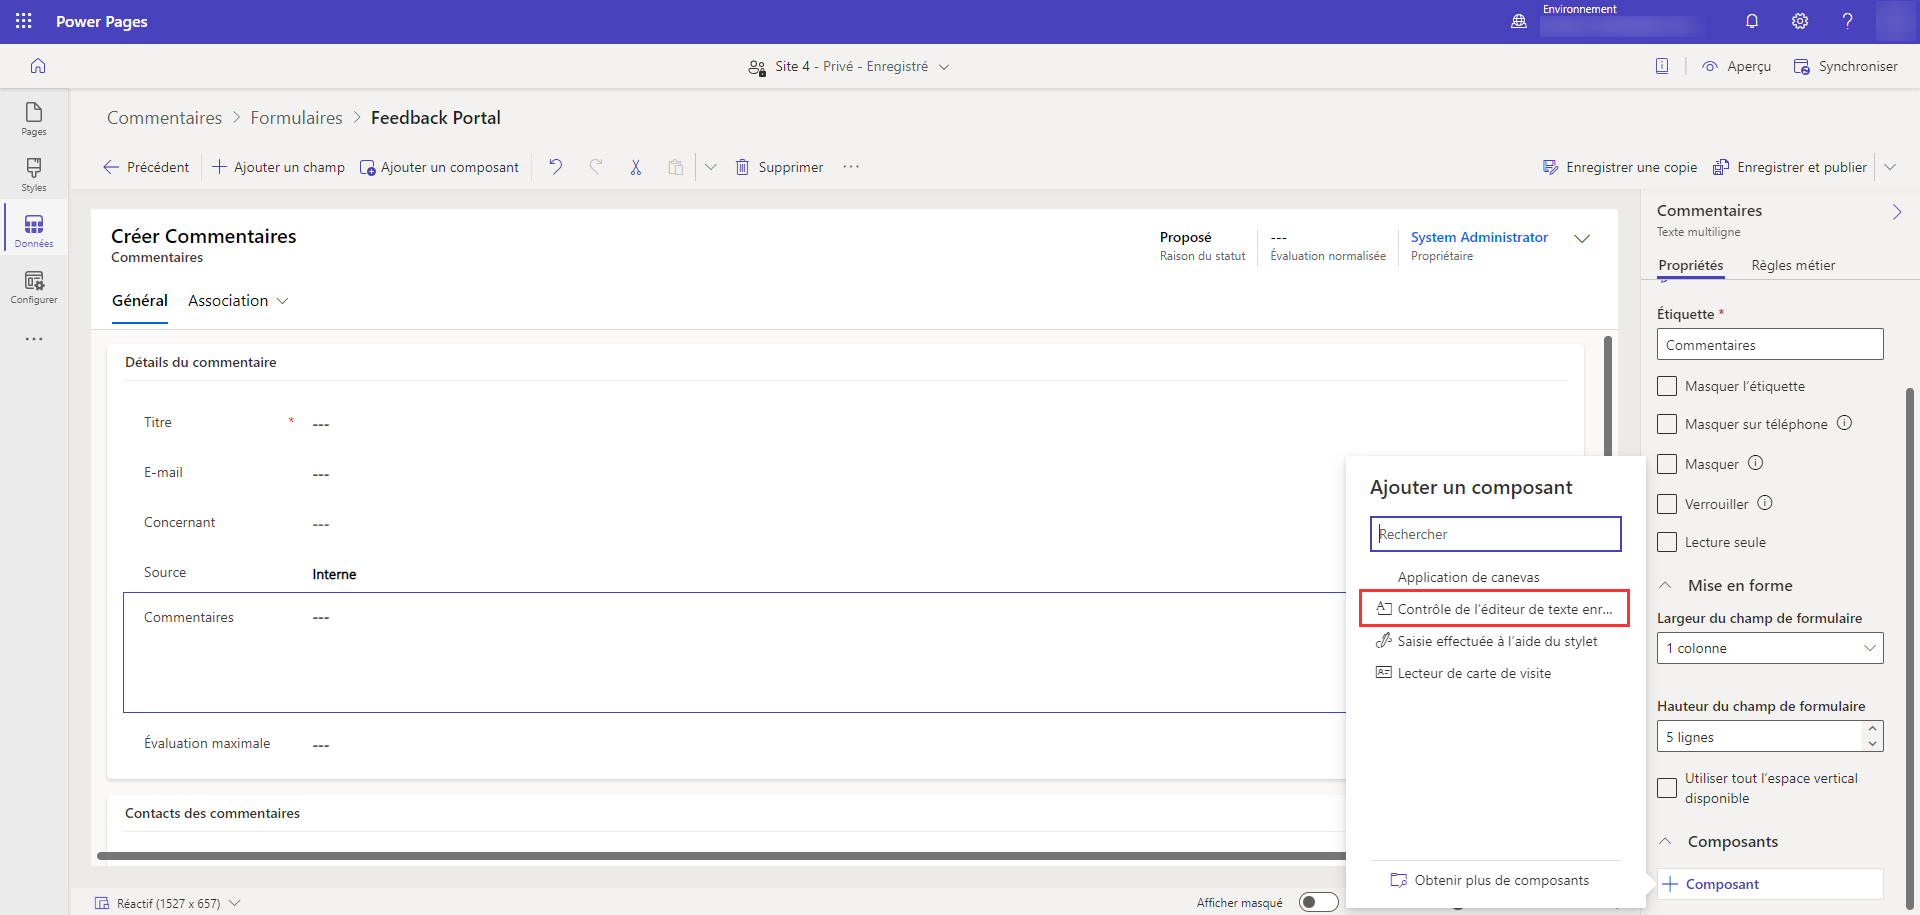Increase Hauteur du champ lines stepper
This screenshot has width=1920, height=915.
(x=1872, y=729)
